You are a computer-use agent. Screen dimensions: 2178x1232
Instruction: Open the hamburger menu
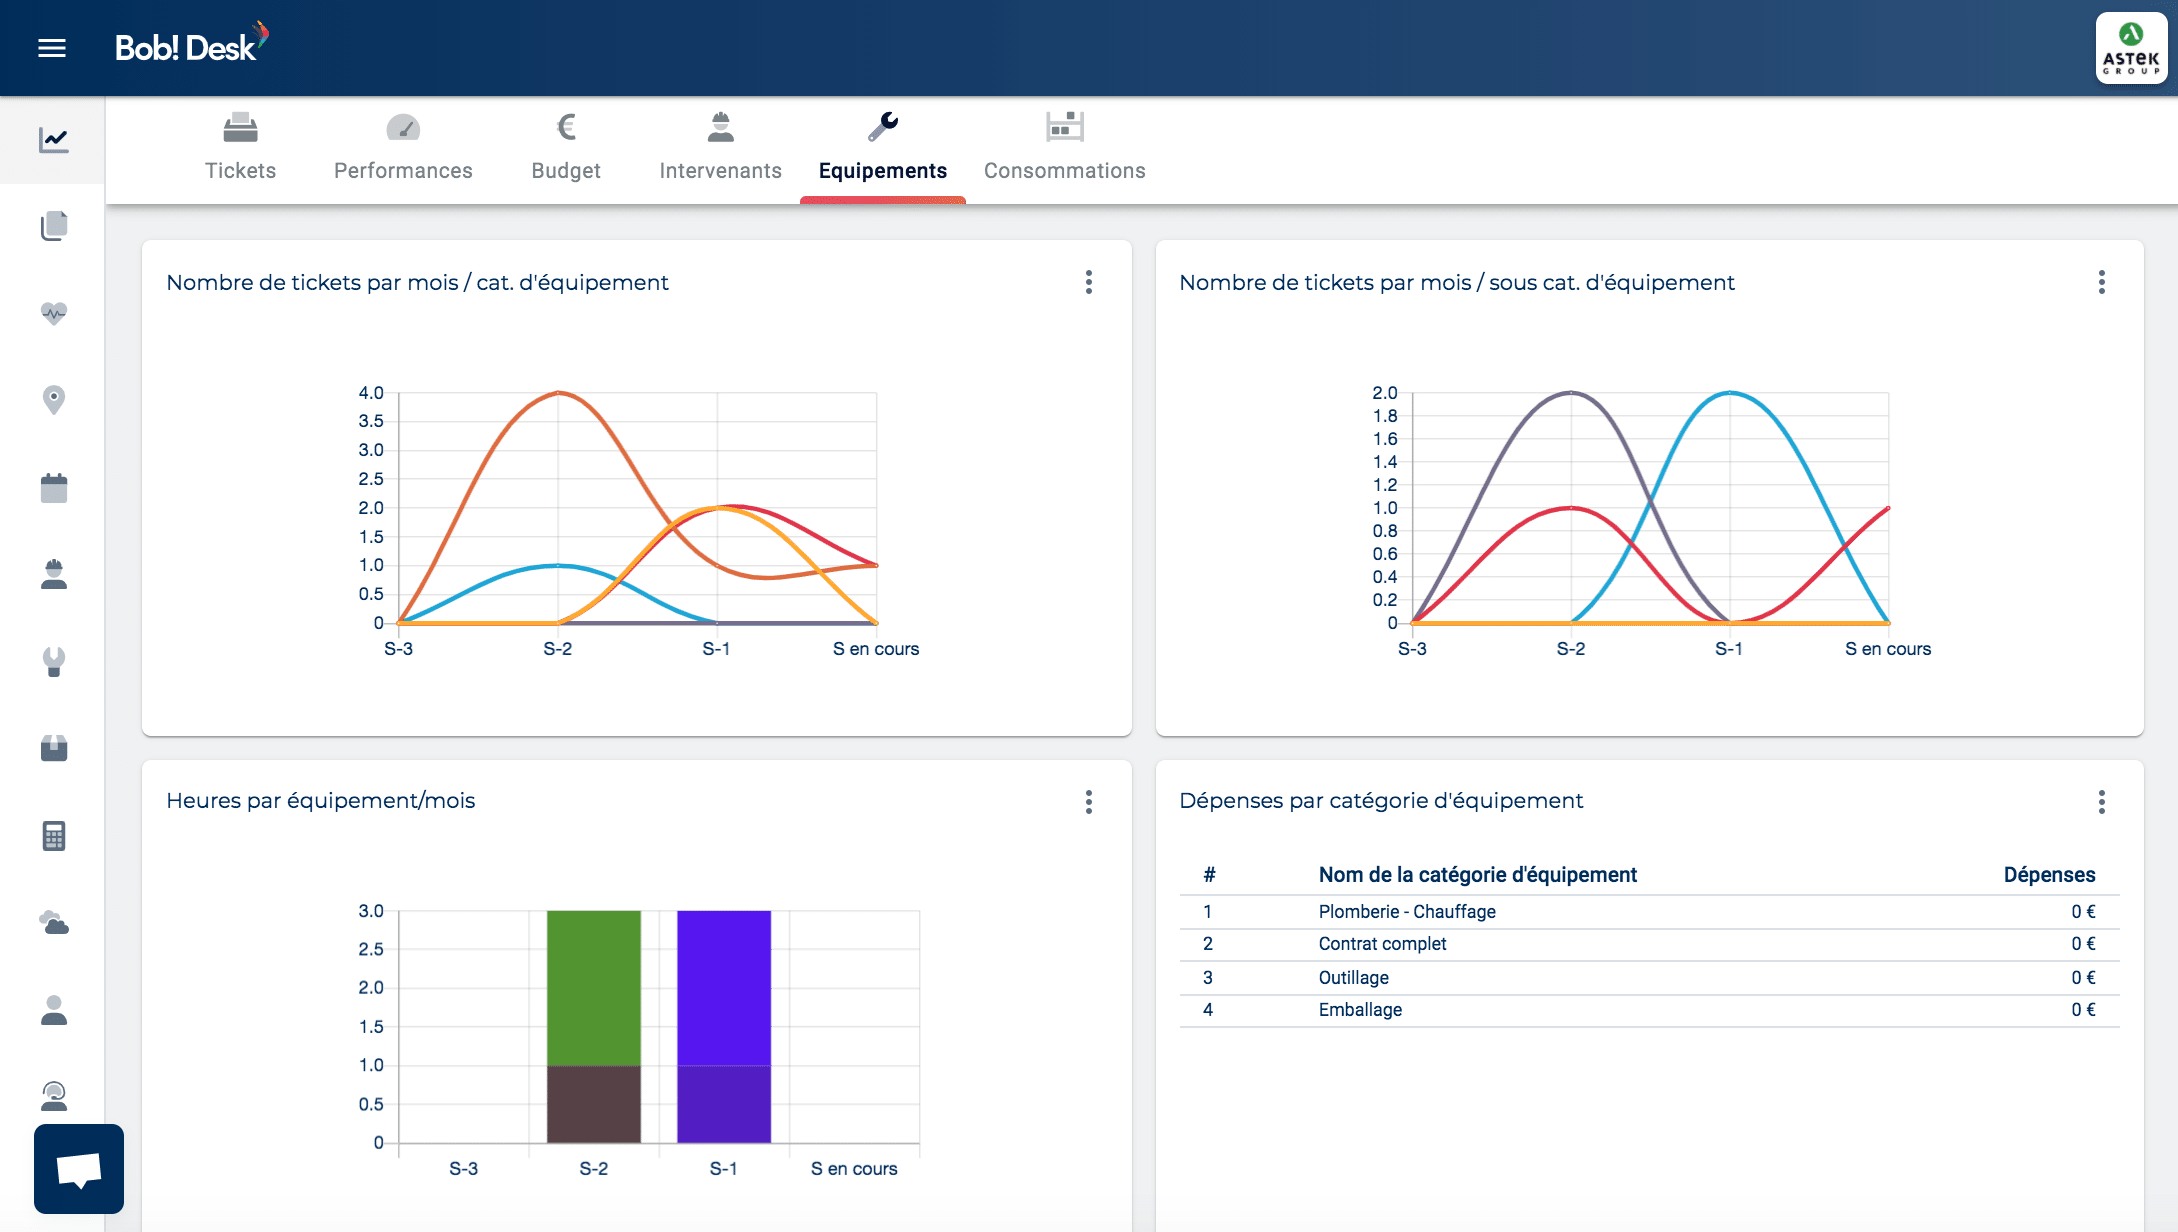pyautogui.click(x=52, y=48)
